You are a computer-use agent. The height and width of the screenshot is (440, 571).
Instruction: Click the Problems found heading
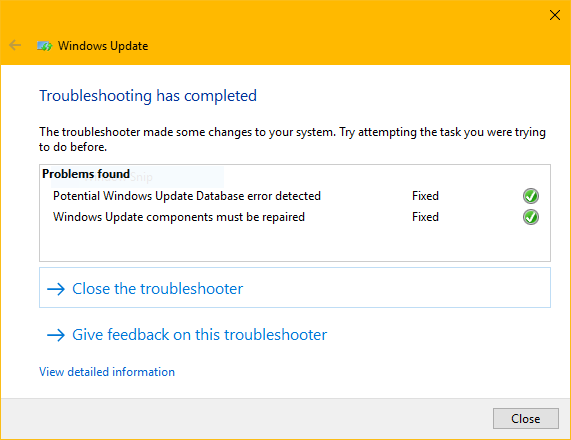pos(86,174)
